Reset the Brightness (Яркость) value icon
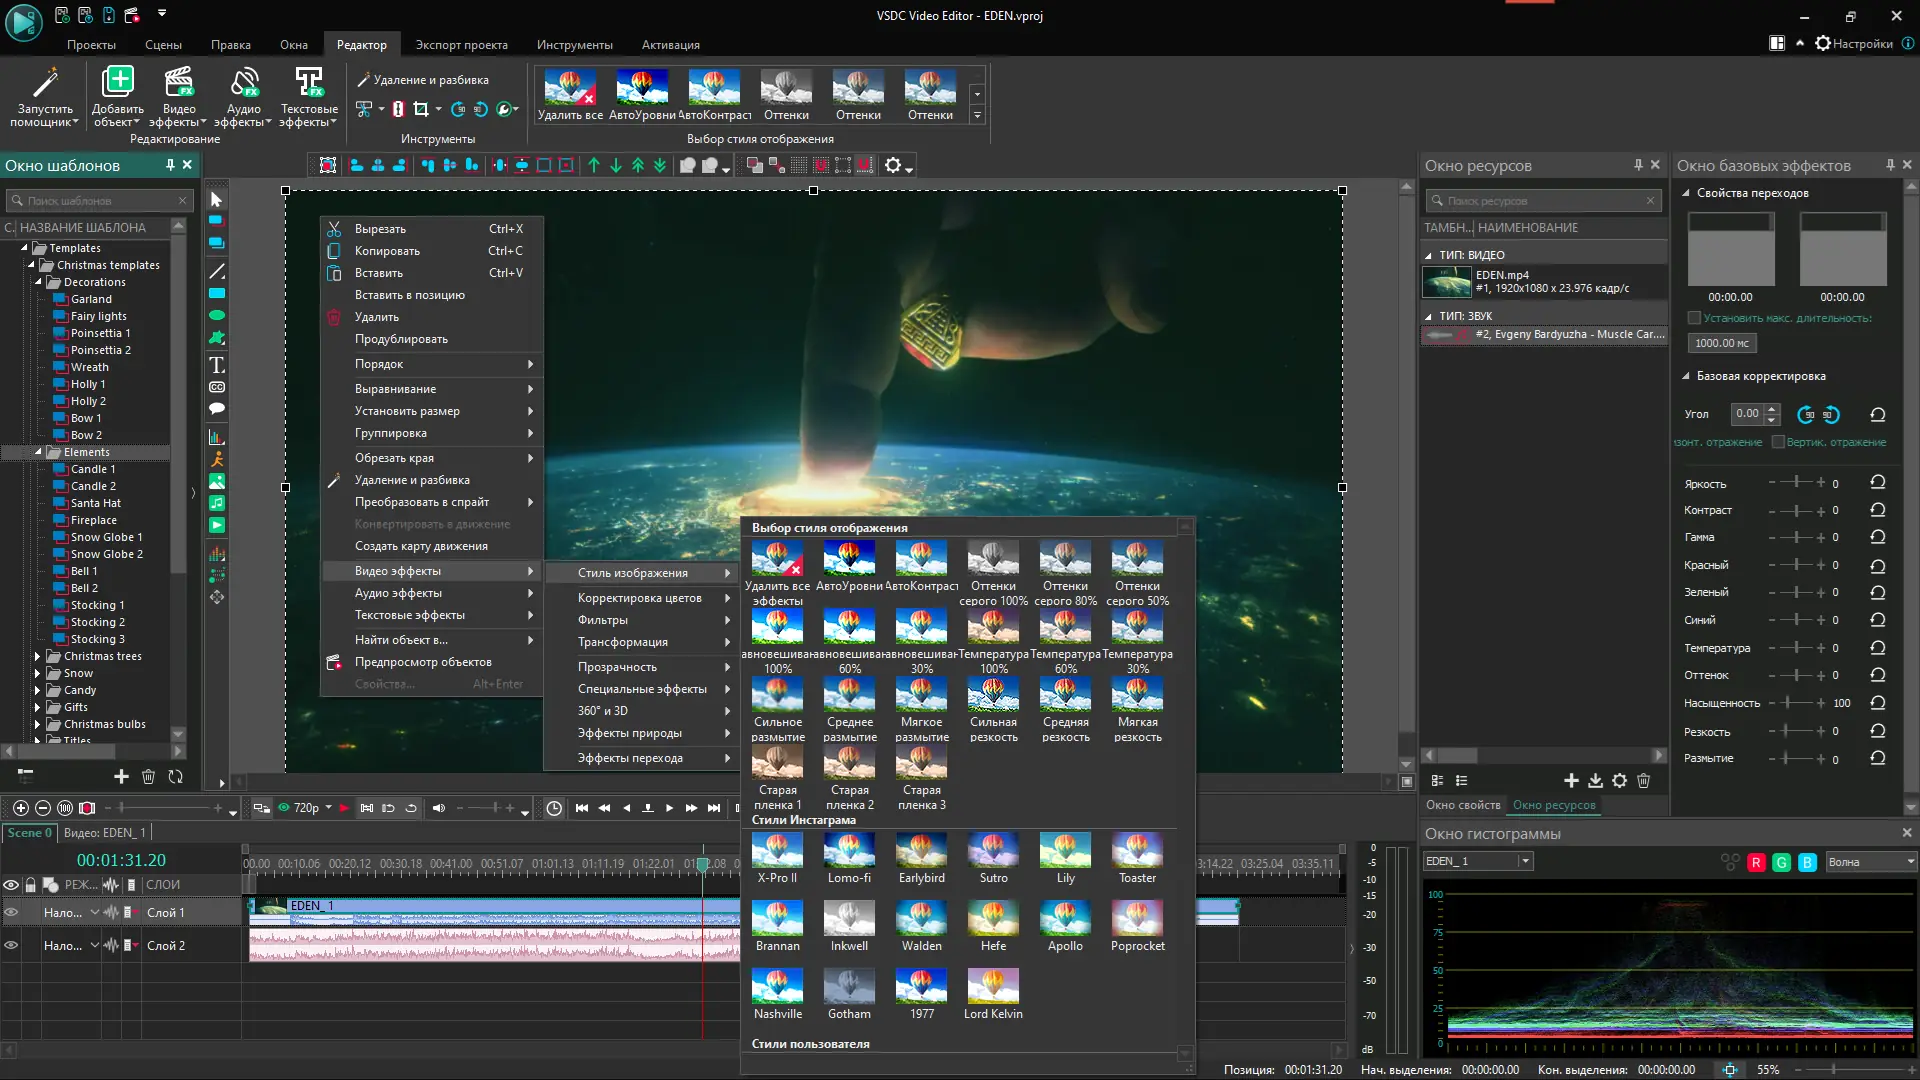Image resolution: width=1920 pixels, height=1080 pixels. point(1877,483)
